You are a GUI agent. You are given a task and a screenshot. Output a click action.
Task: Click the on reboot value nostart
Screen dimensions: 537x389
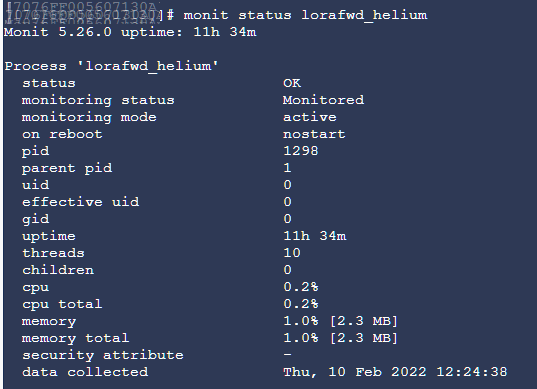[x=314, y=134]
